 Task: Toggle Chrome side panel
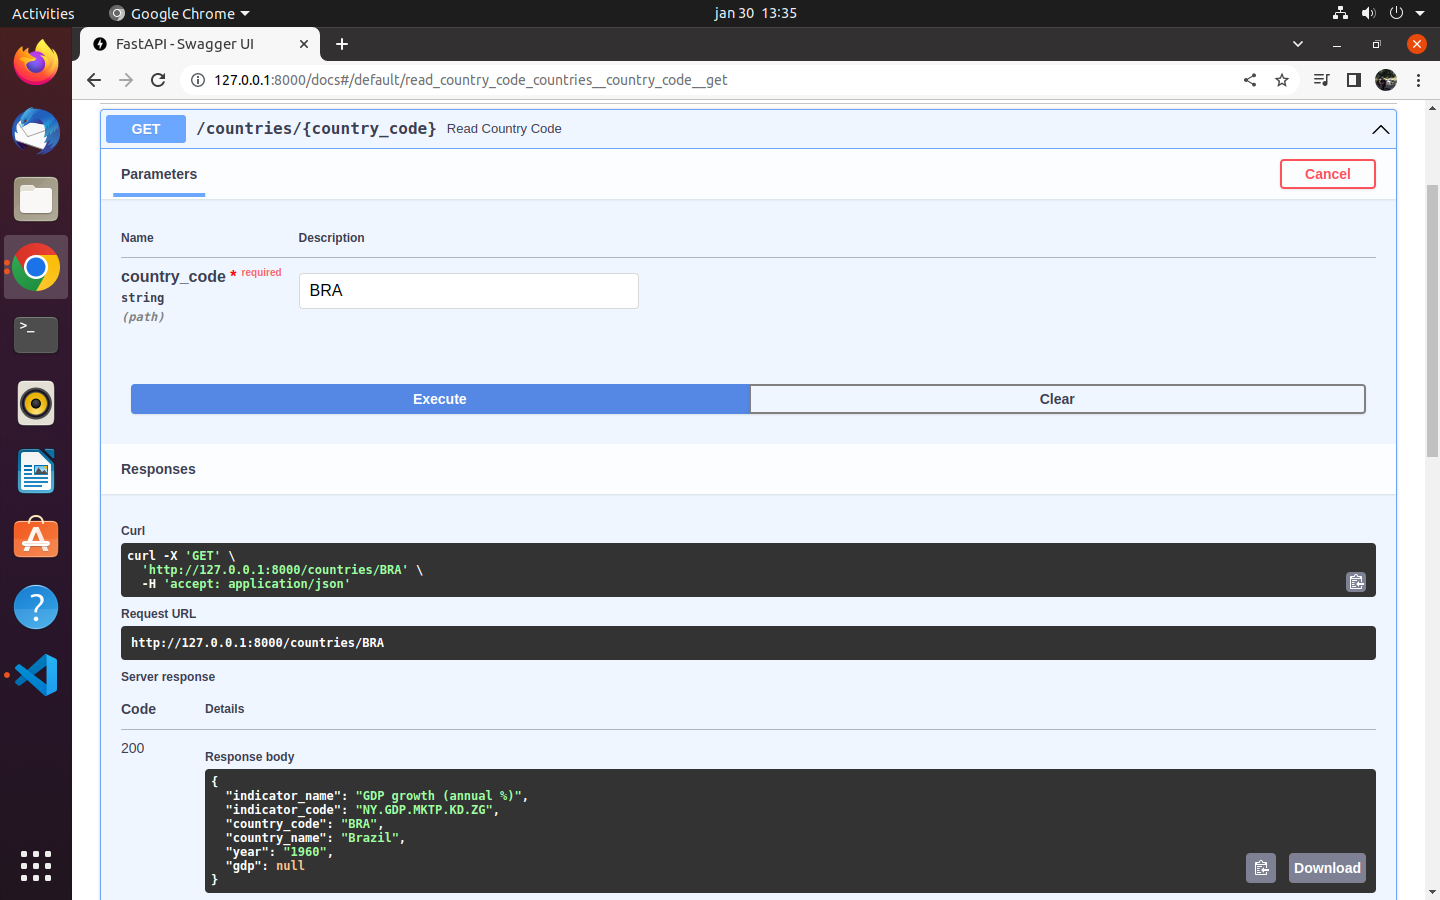pyautogui.click(x=1354, y=80)
